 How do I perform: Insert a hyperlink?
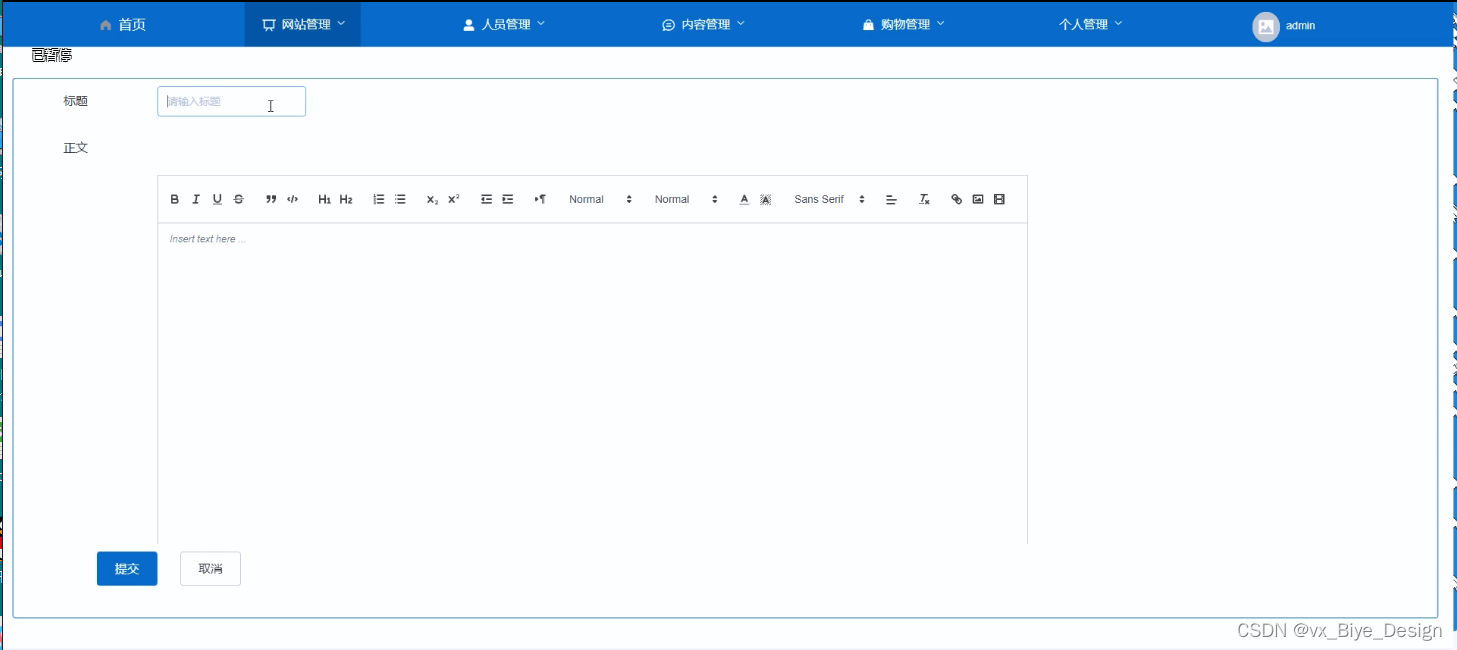[956, 199]
